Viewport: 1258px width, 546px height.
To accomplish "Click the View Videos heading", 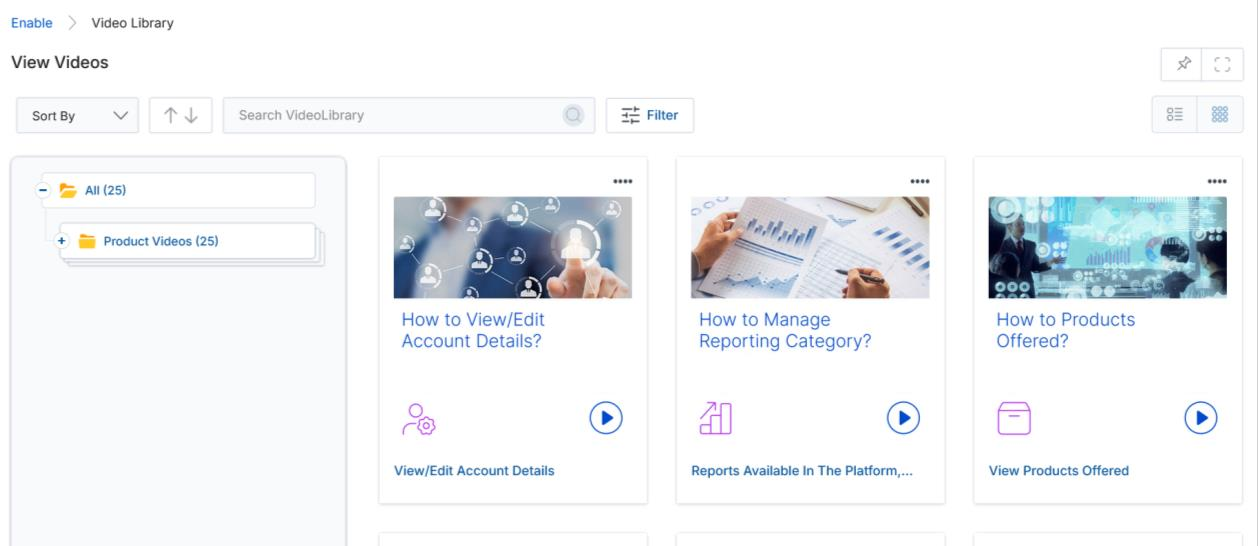I will [60, 63].
